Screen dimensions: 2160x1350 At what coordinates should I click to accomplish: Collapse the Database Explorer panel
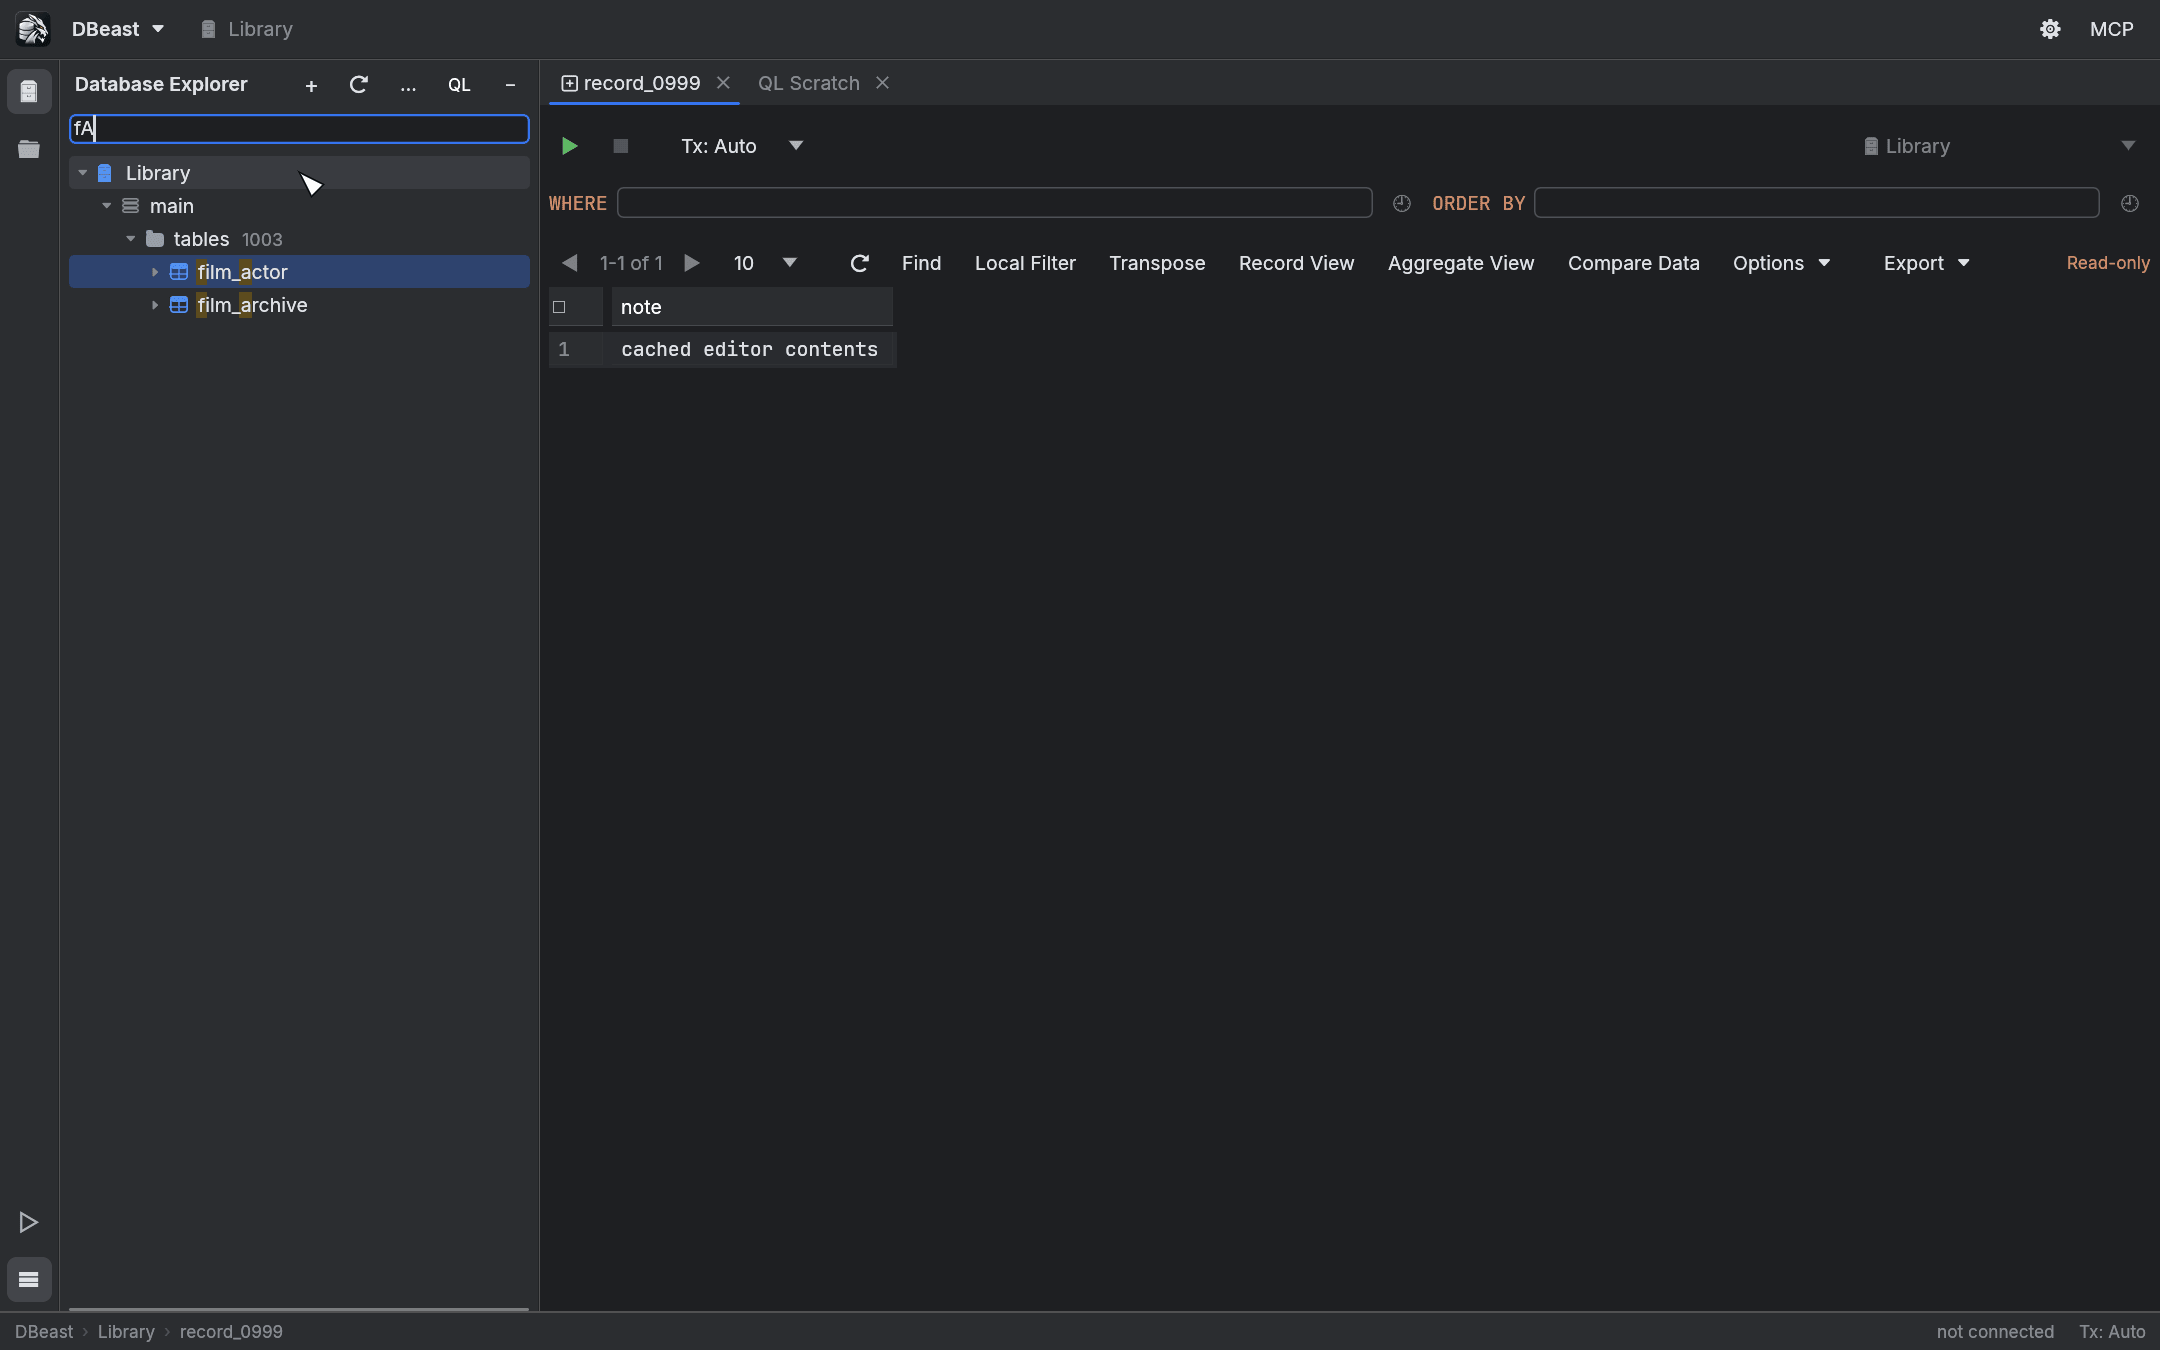(x=510, y=85)
